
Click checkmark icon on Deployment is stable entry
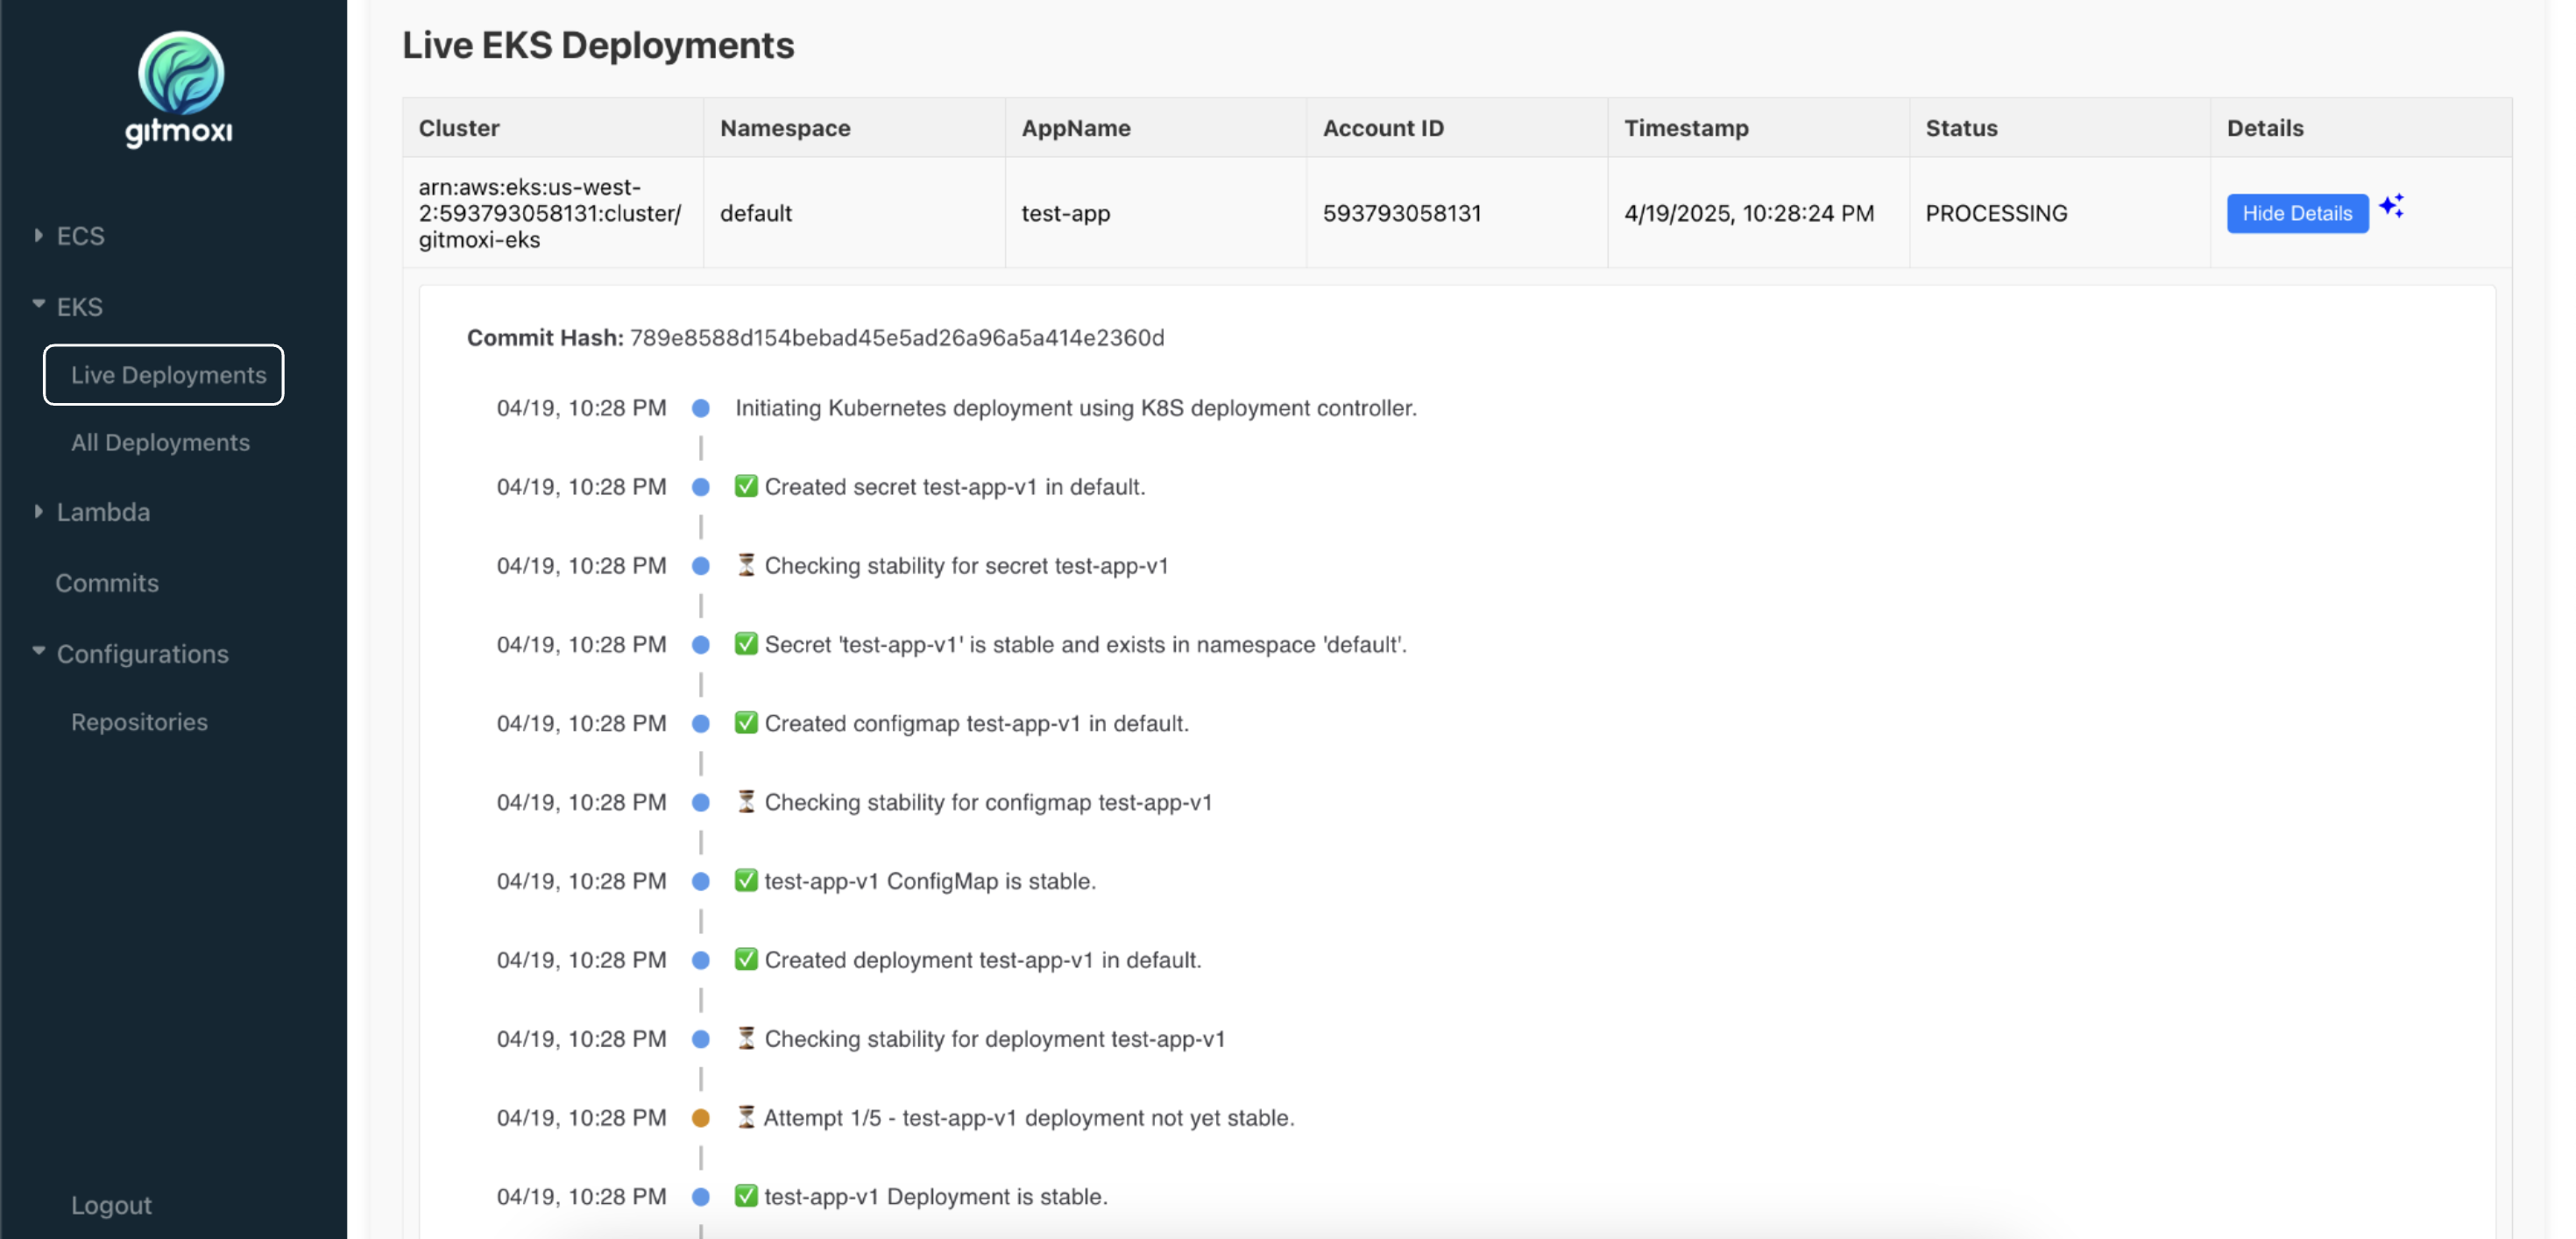click(746, 1196)
